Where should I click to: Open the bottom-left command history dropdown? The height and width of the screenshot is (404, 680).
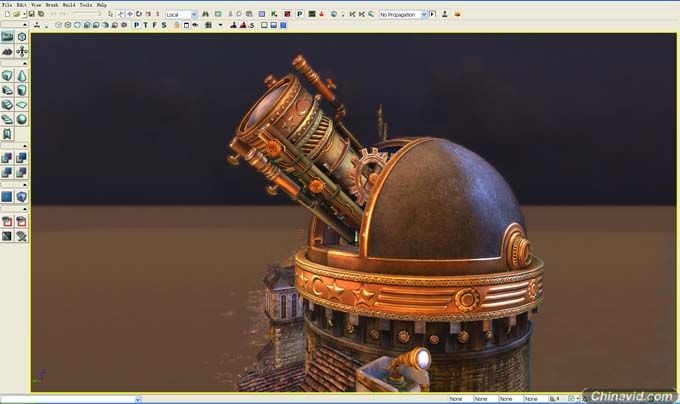137,399
